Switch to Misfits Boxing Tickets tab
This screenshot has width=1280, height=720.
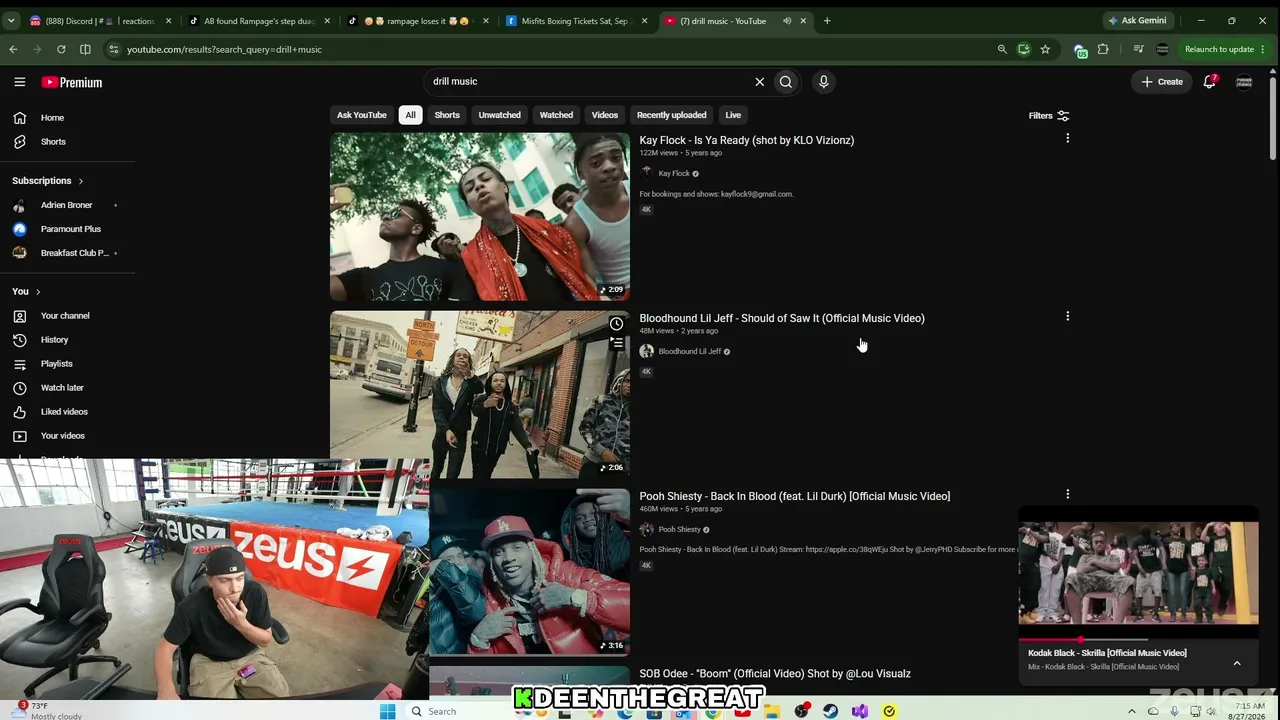click(577, 21)
